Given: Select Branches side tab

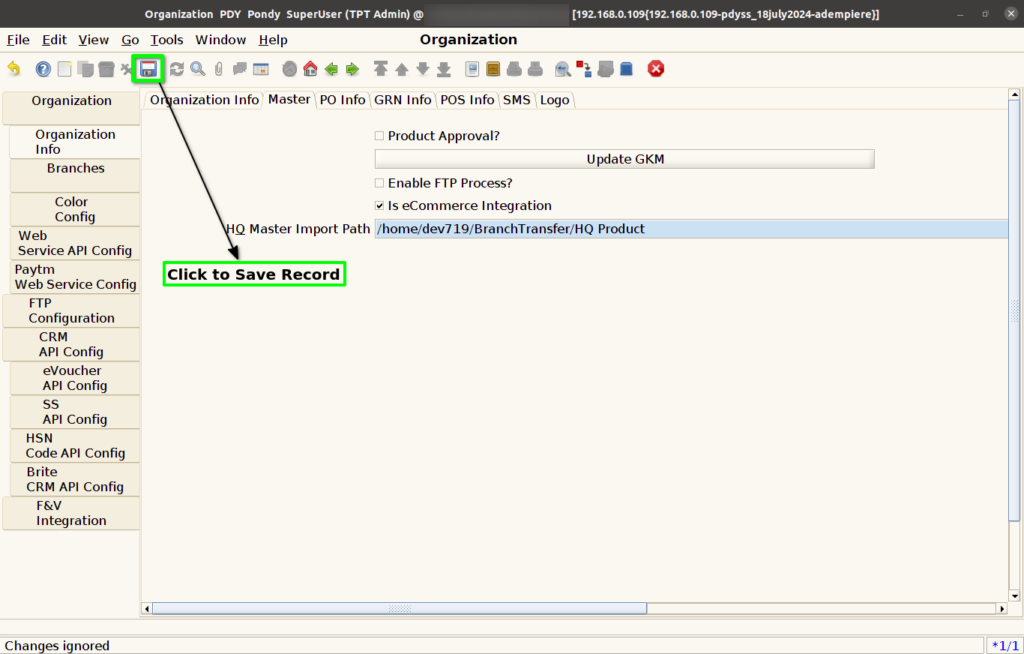Looking at the screenshot, I should pyautogui.click(x=75, y=175).
